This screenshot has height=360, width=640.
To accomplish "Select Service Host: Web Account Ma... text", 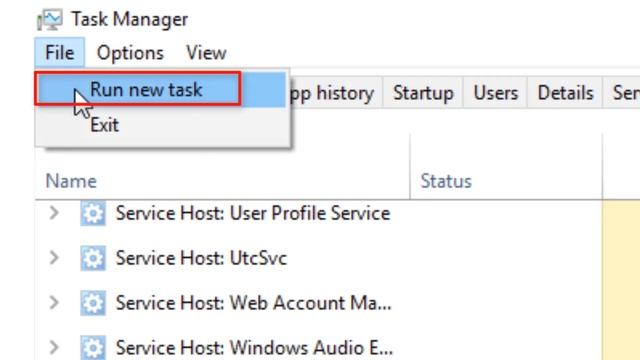I will coord(253,303).
